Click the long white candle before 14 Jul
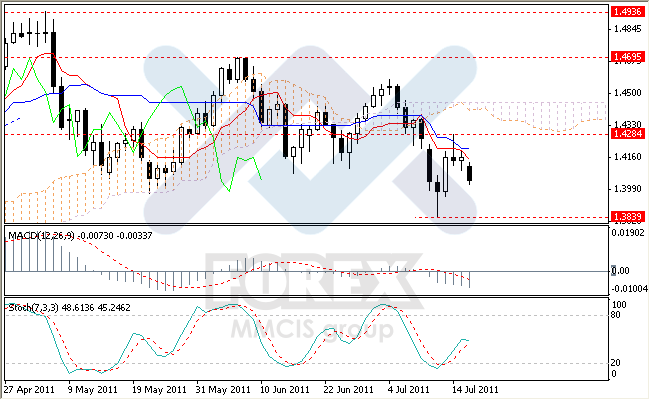This screenshot has width=650, height=400. 446,174
